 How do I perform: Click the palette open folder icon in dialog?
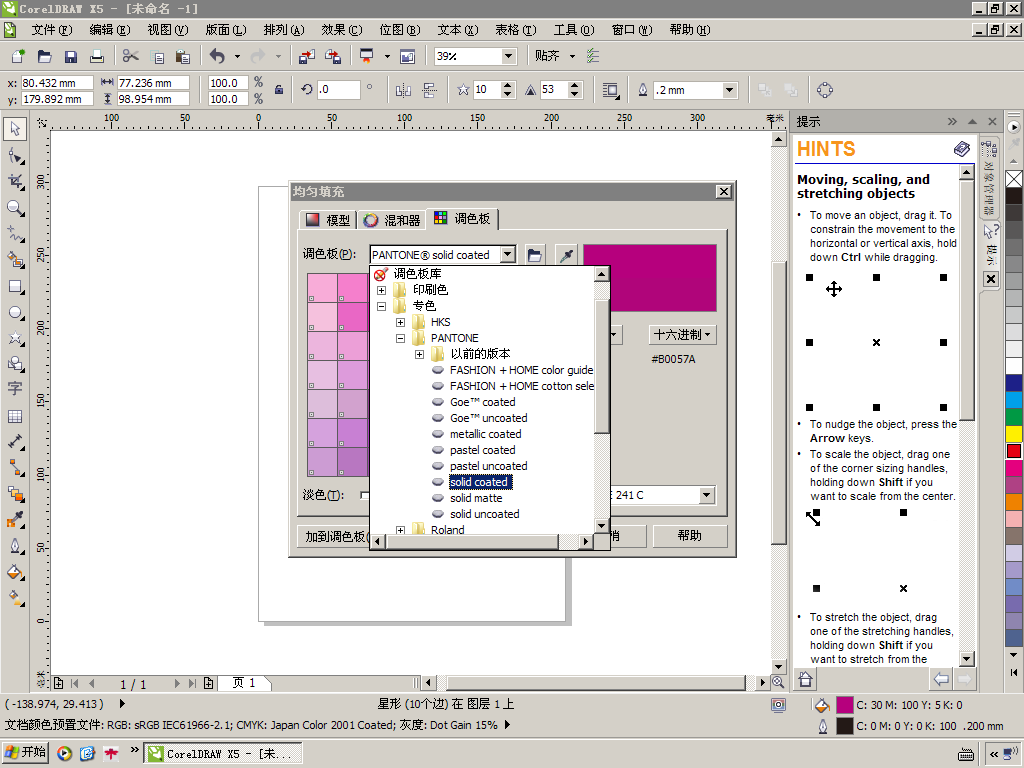[x=534, y=255]
